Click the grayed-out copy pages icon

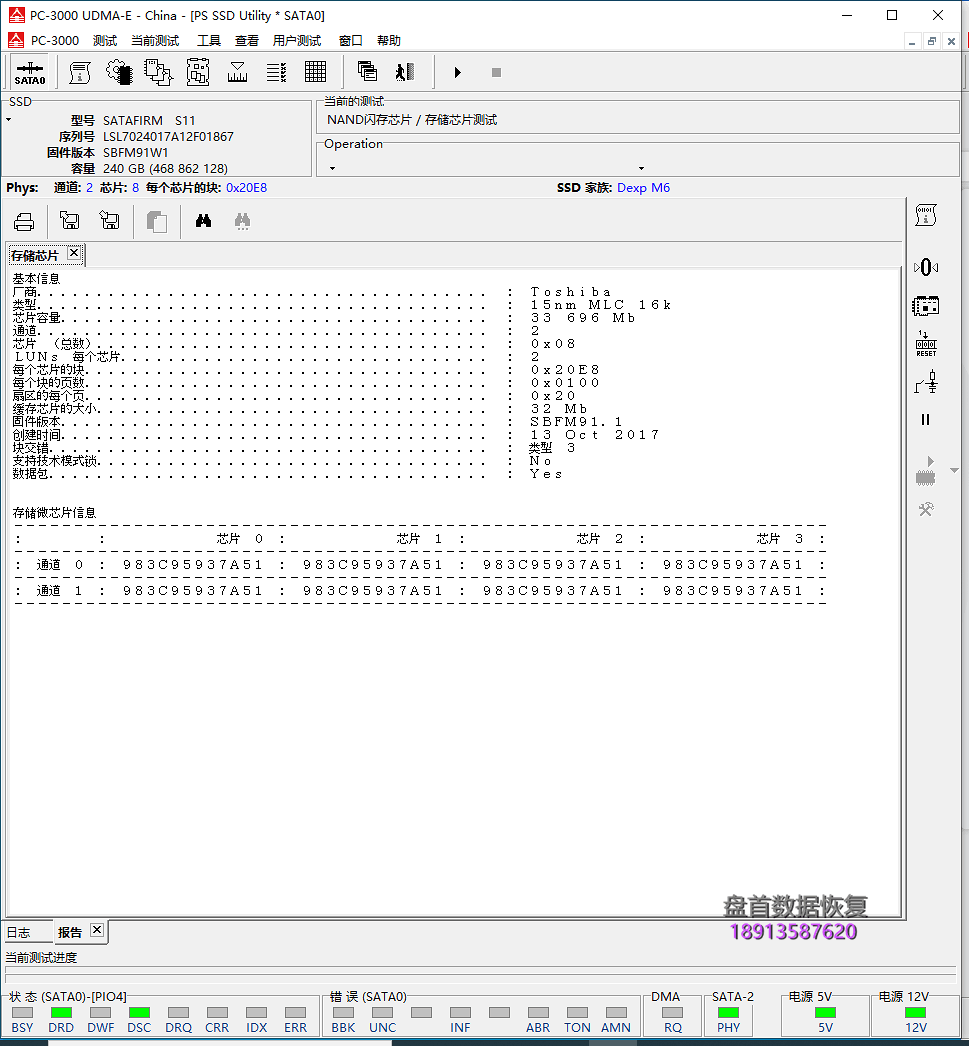click(x=157, y=221)
